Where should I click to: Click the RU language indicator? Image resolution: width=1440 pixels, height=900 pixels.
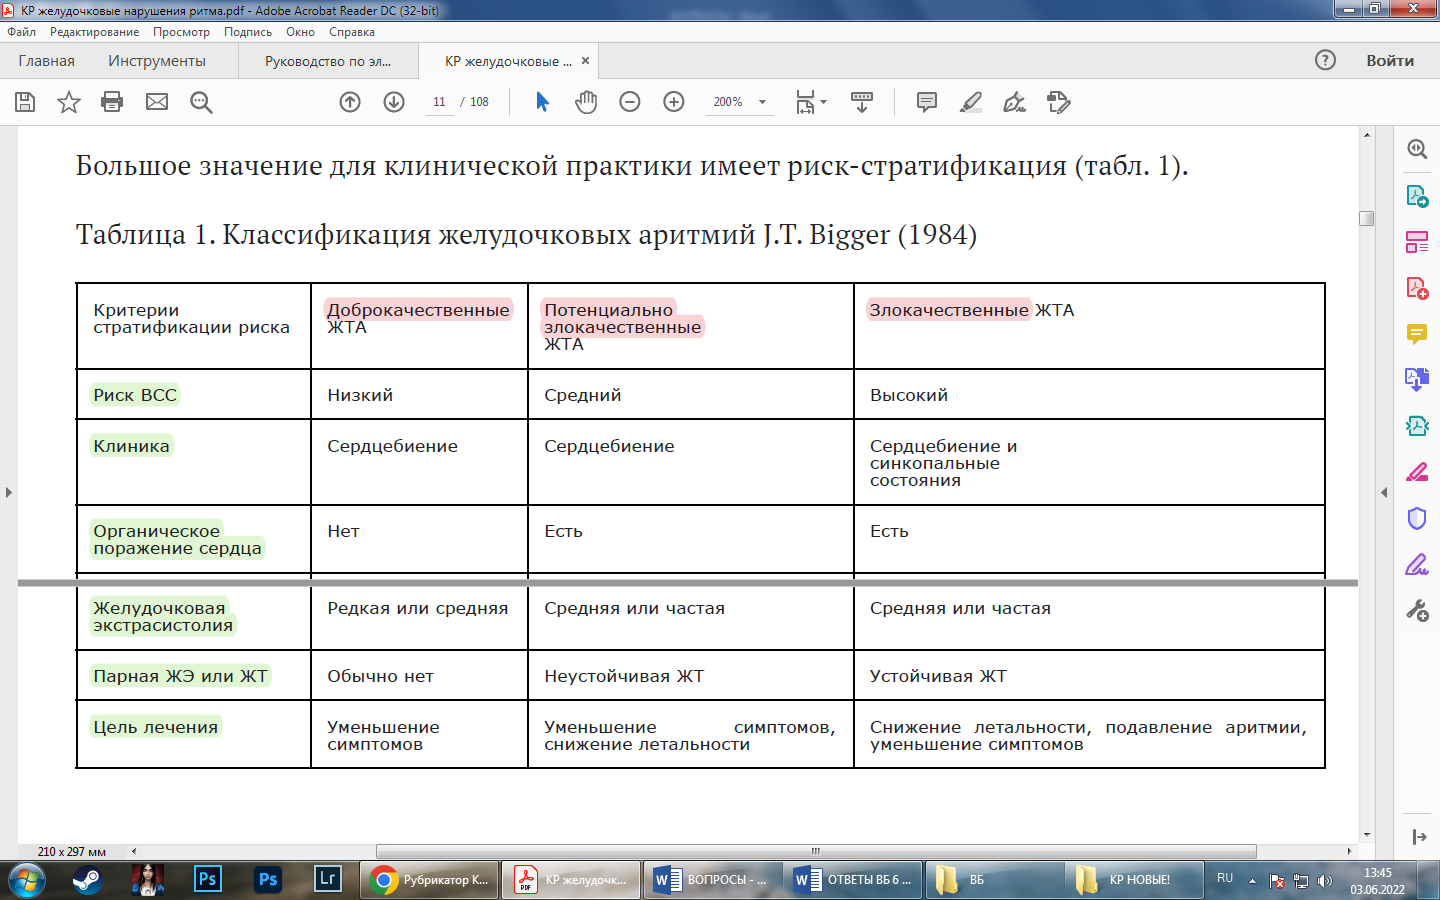coord(1225,878)
